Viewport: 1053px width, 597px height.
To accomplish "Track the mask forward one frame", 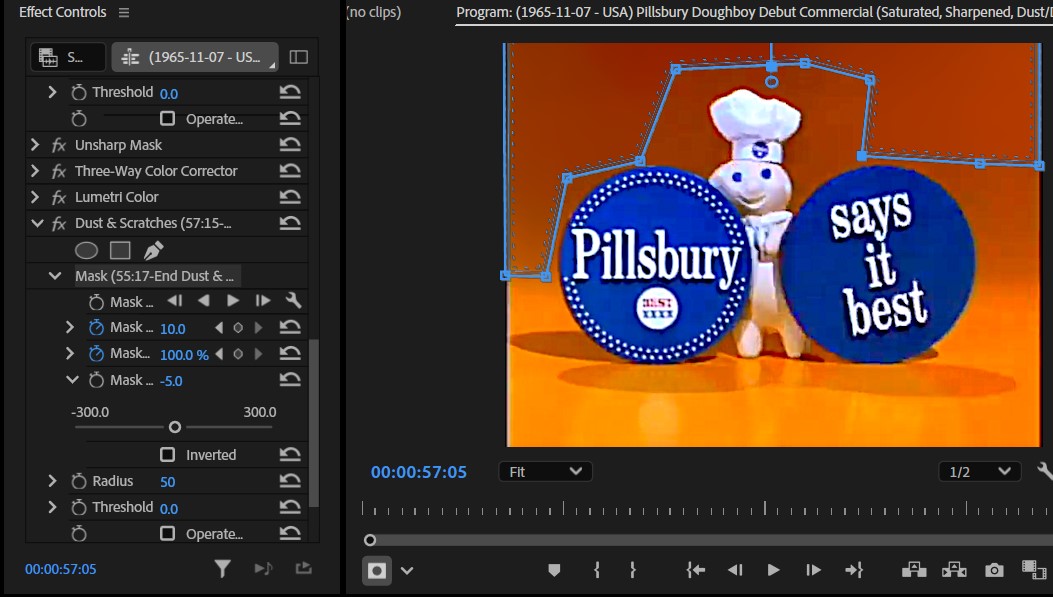I will (x=263, y=301).
